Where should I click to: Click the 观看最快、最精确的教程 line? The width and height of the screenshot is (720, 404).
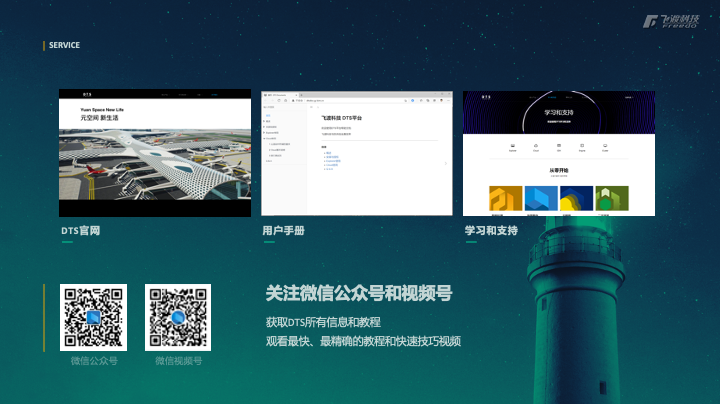click(x=363, y=341)
